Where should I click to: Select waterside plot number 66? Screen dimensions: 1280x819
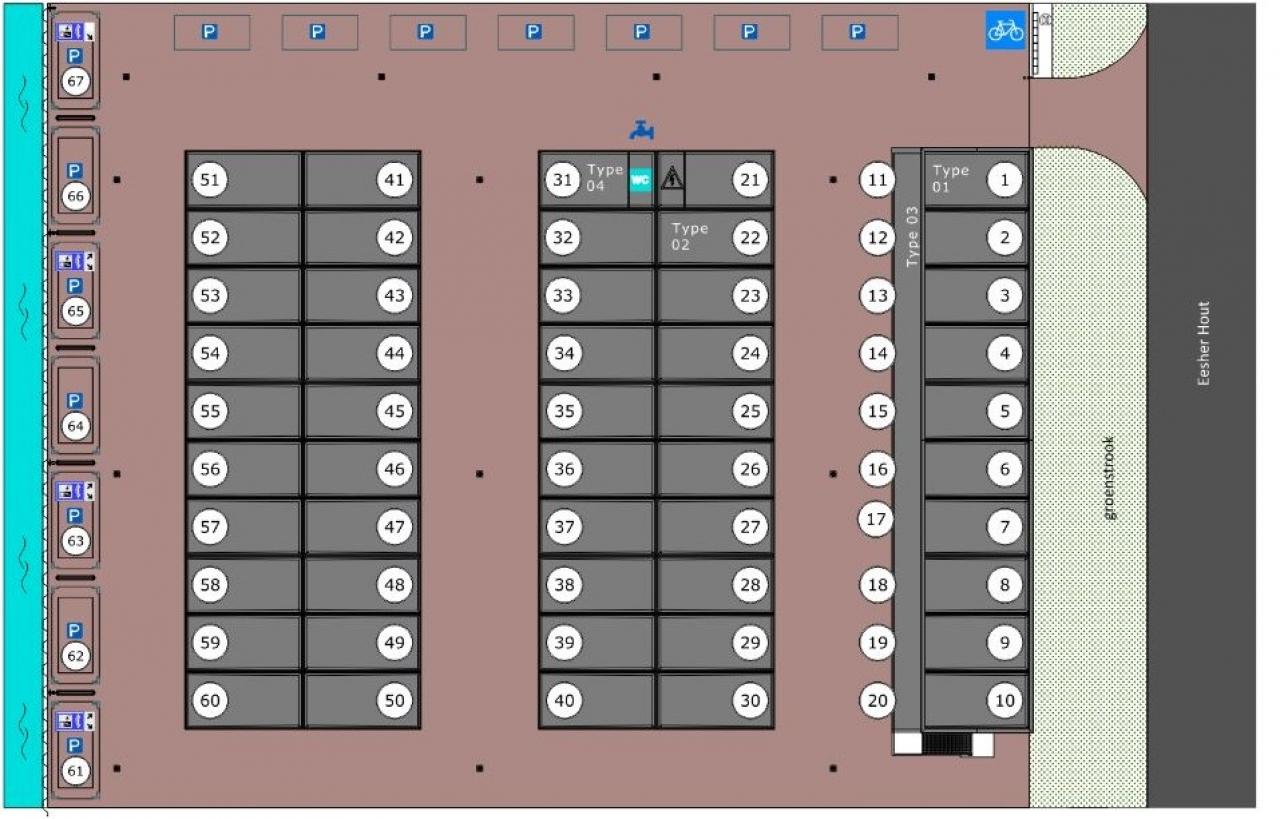click(75, 196)
